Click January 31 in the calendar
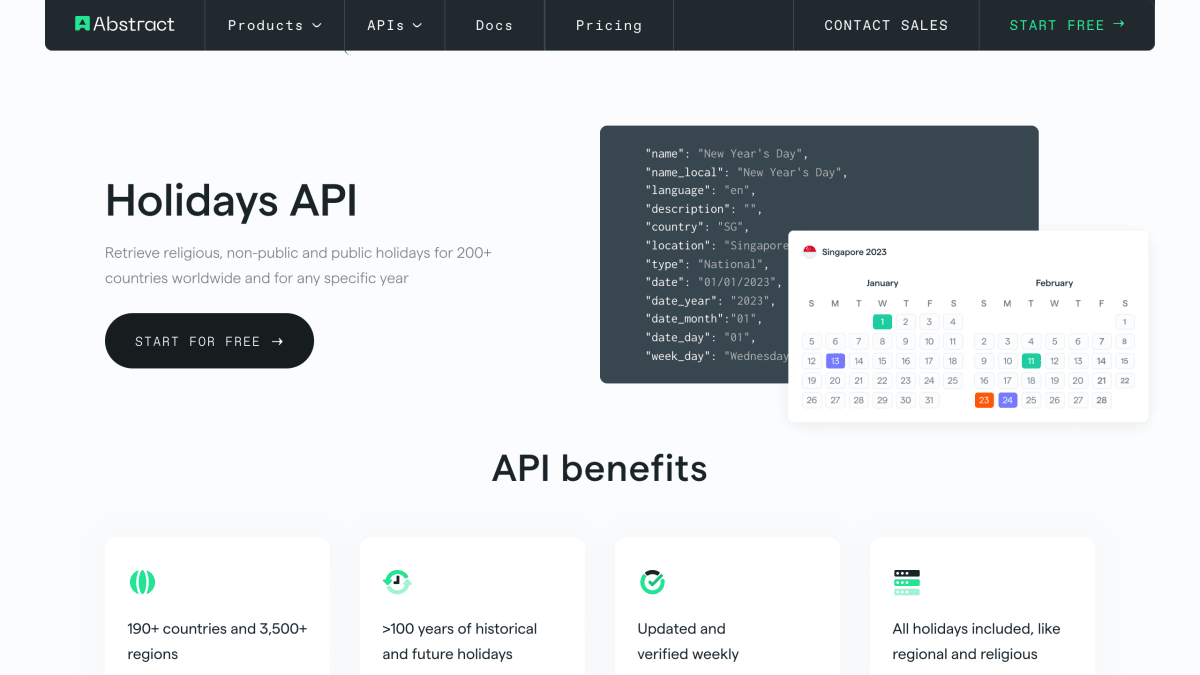This screenshot has height=675, width=1200. (929, 400)
